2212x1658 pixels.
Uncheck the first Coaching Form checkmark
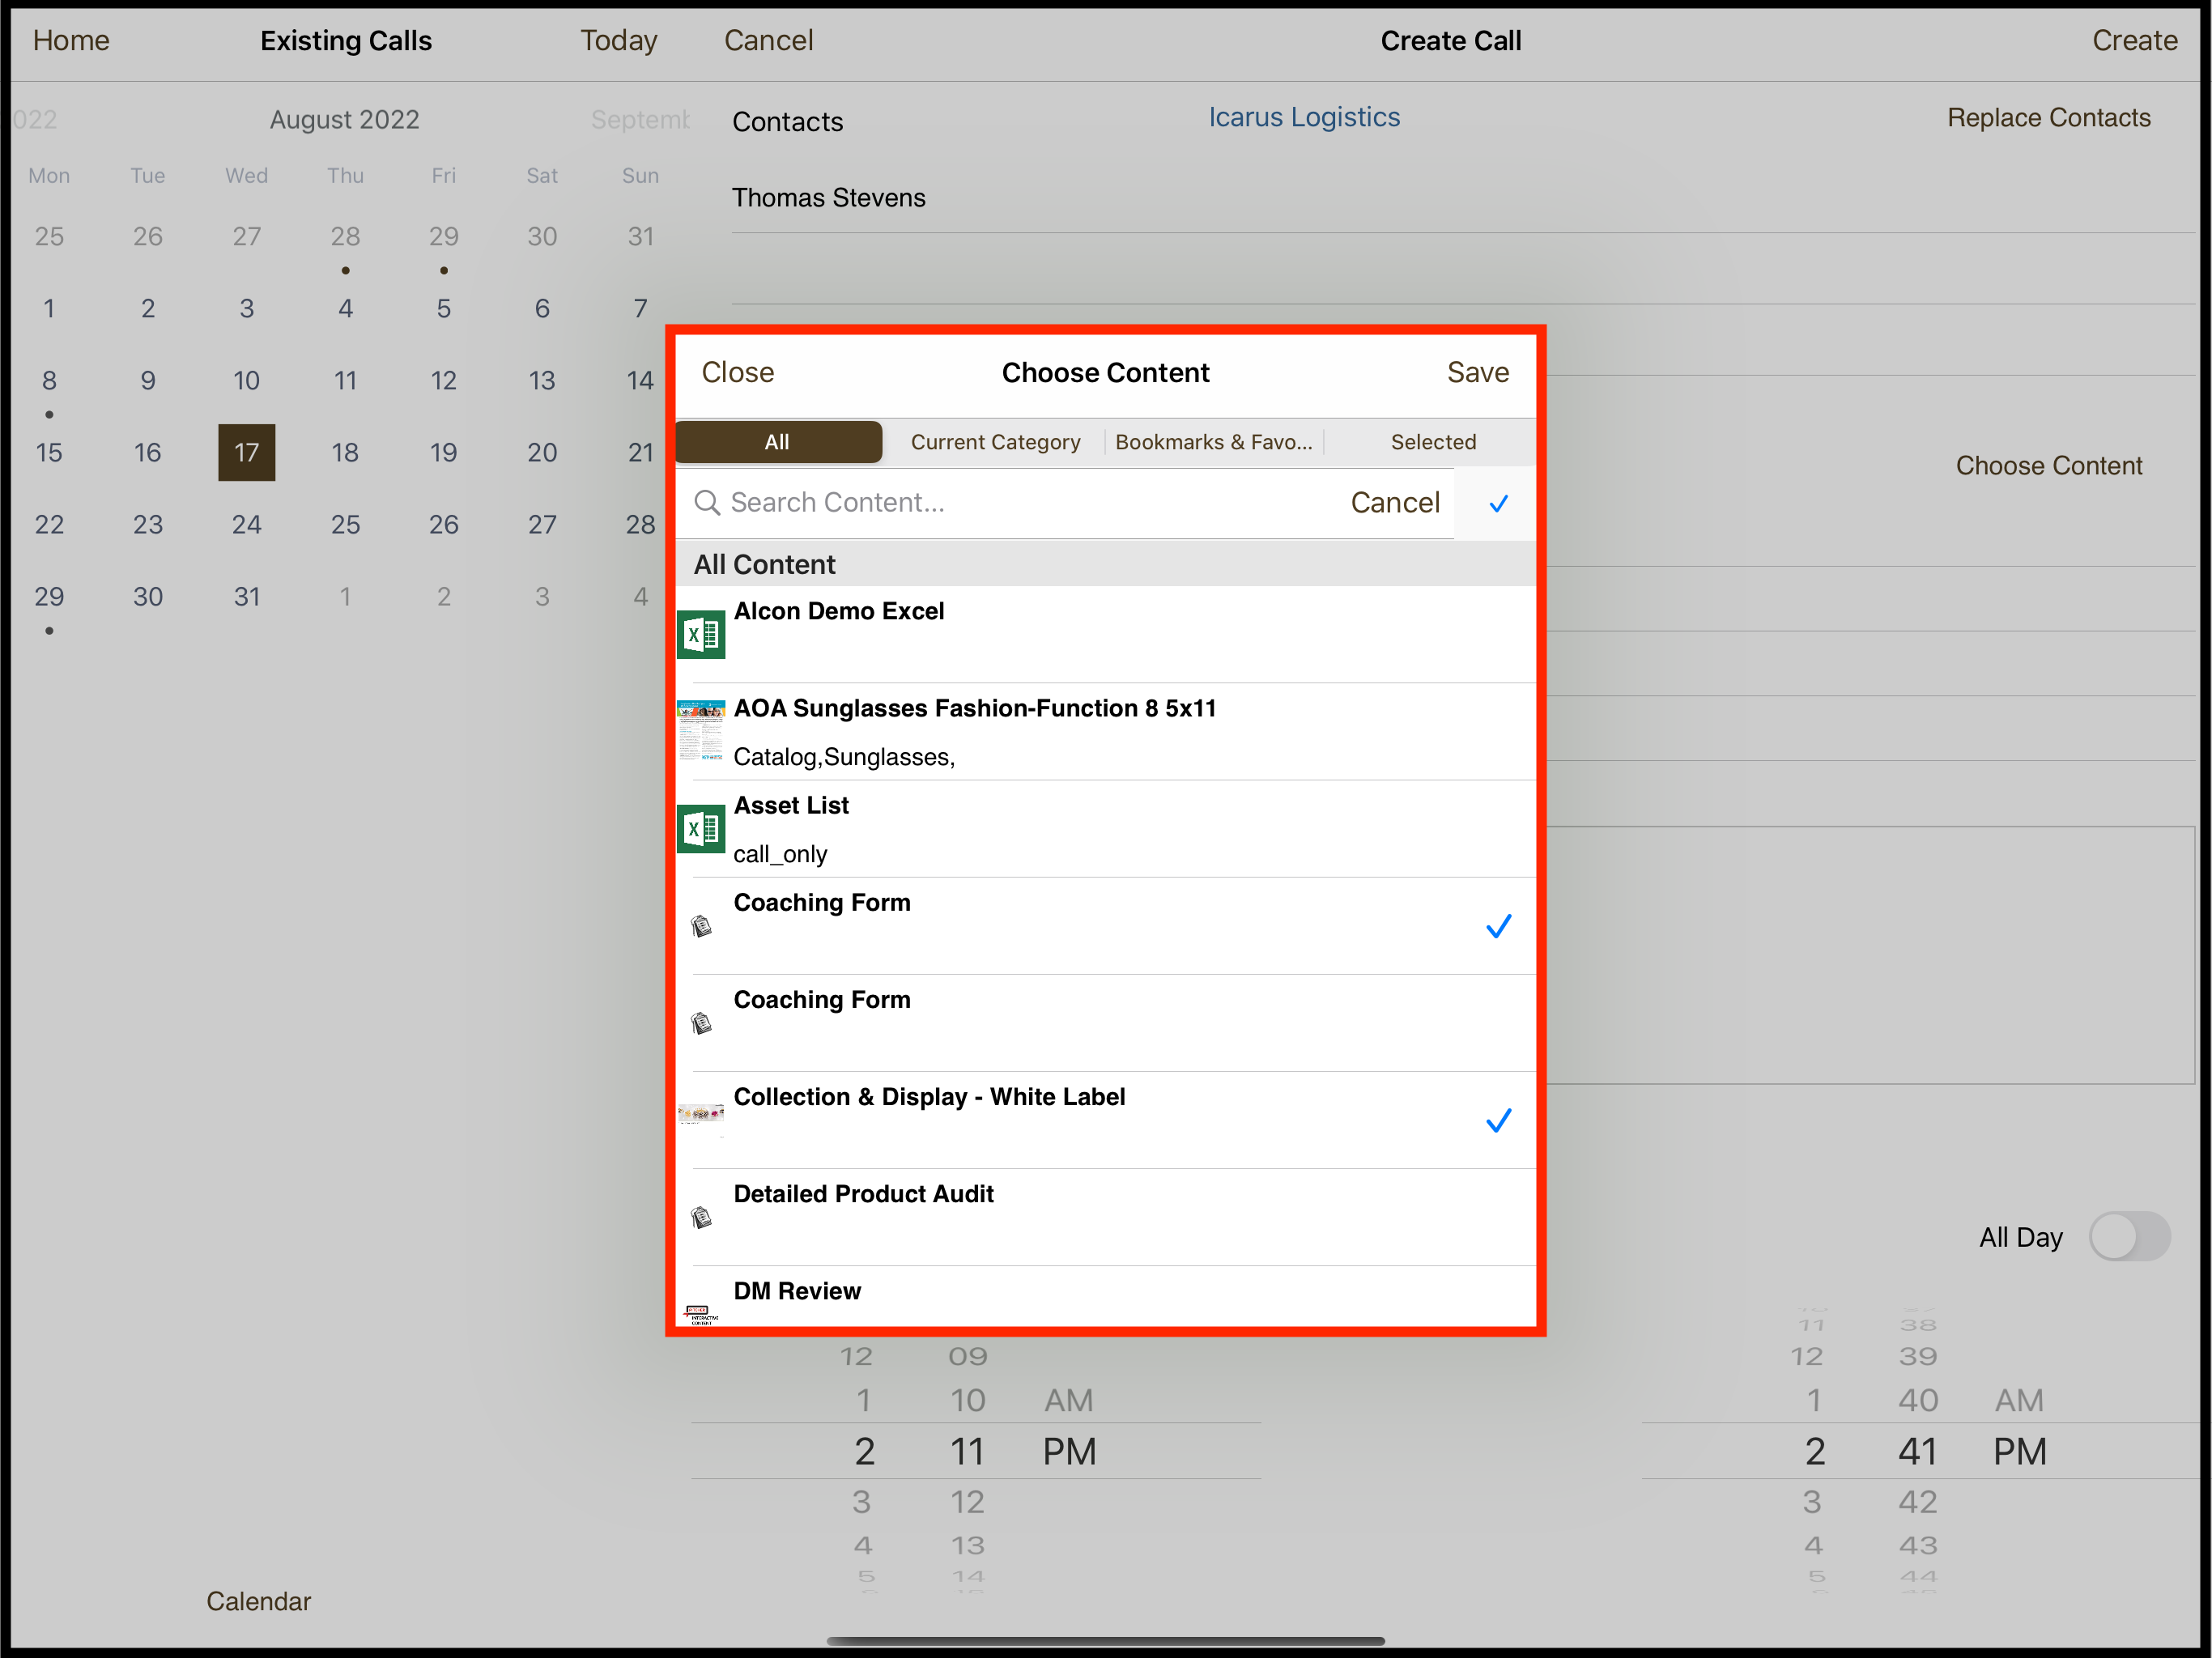[x=1497, y=926]
